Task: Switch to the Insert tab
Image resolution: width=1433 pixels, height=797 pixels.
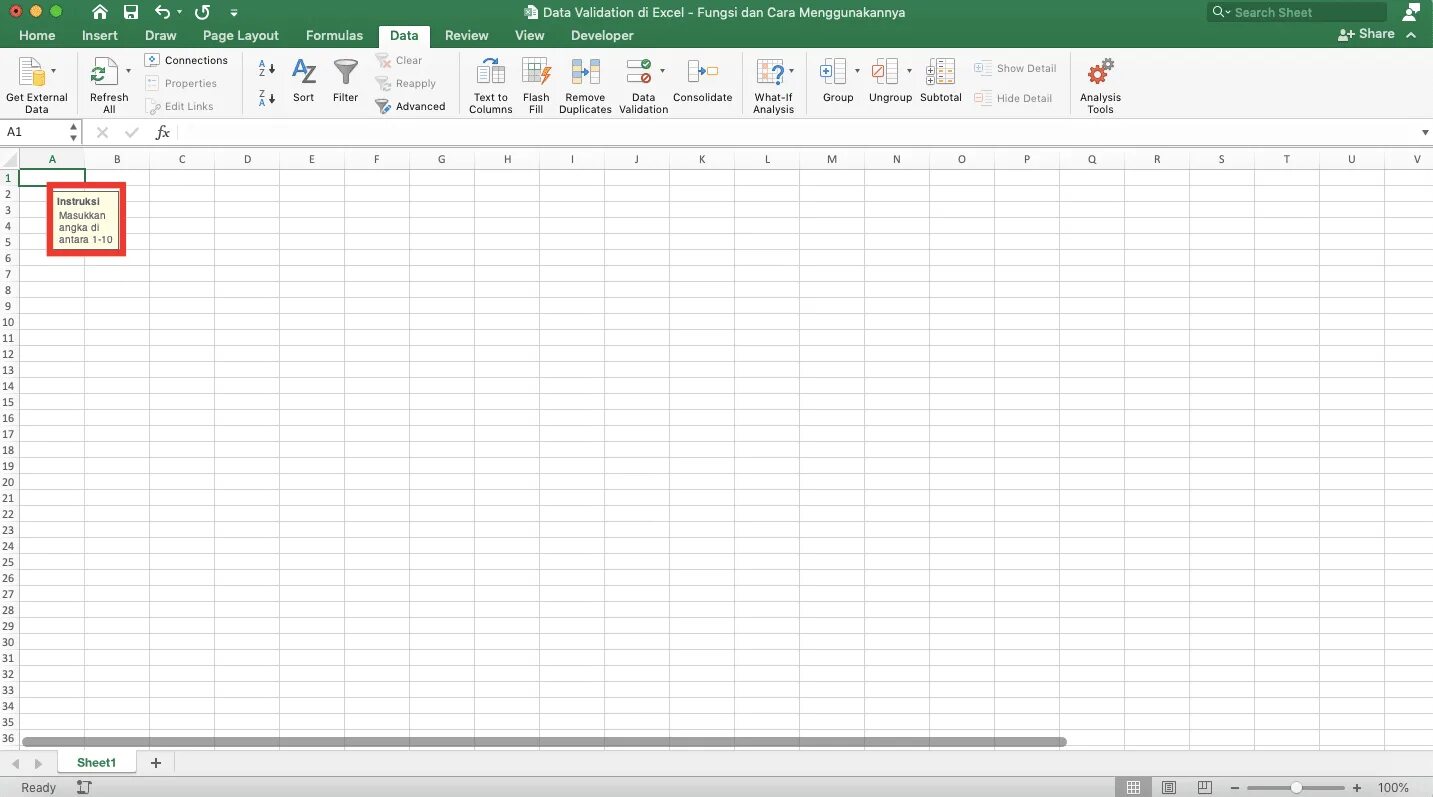Action: (x=99, y=35)
